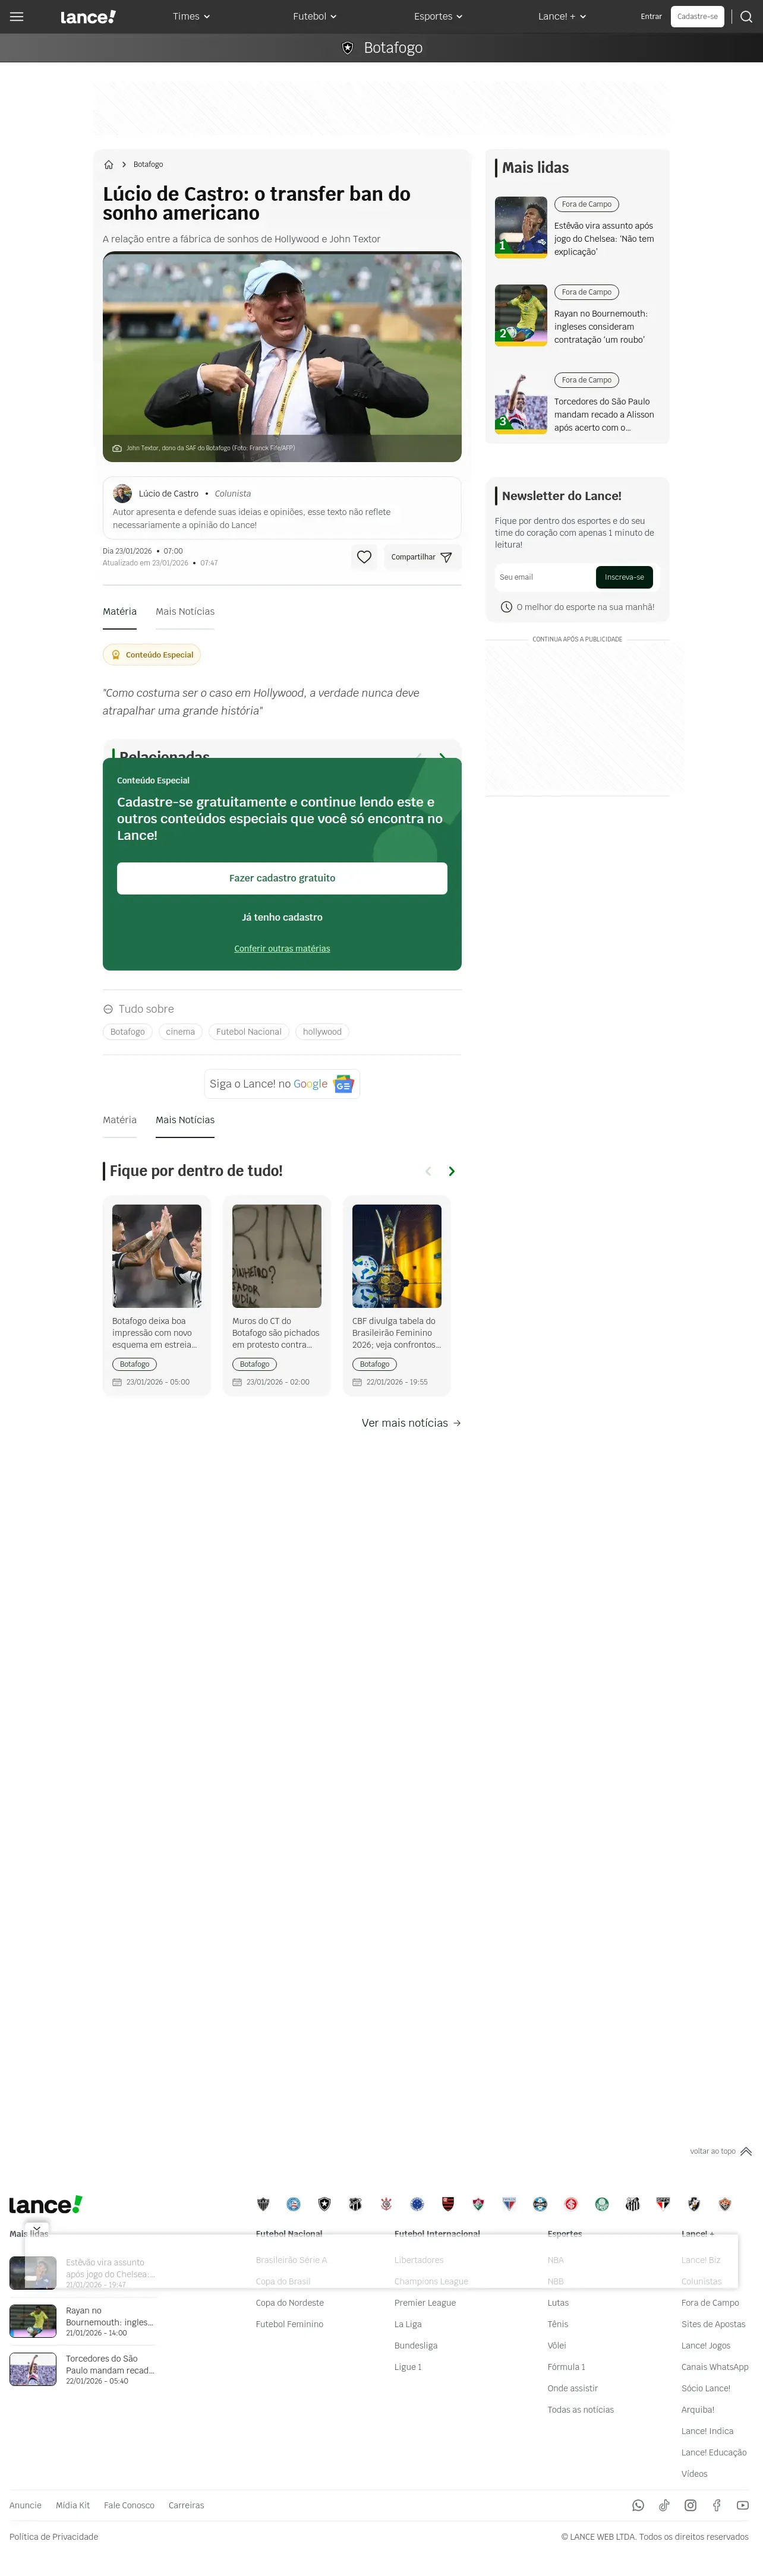
Task: Open TikTok icon in footer
Action: pyautogui.click(x=664, y=2505)
